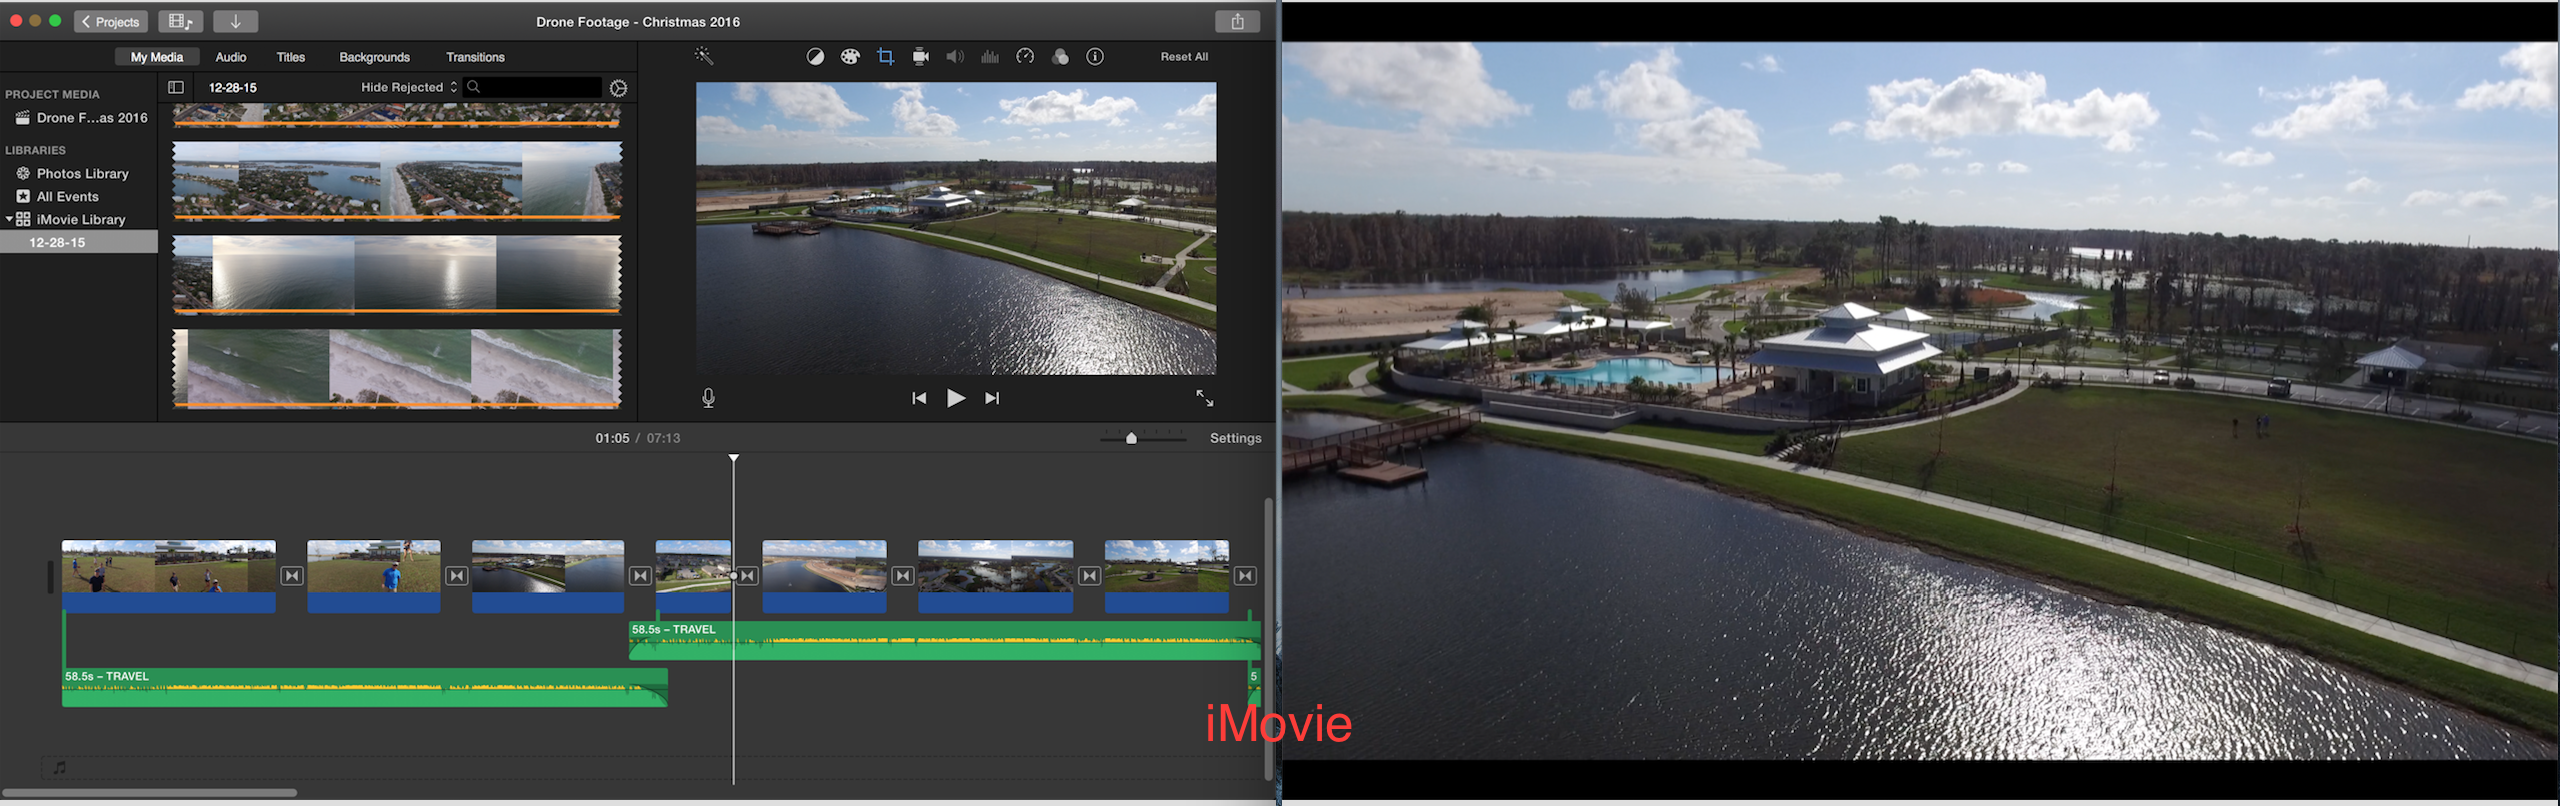Image resolution: width=2560 pixels, height=806 pixels.
Task: Enter fullscreen playback with the arrows icon
Action: [x=1205, y=398]
